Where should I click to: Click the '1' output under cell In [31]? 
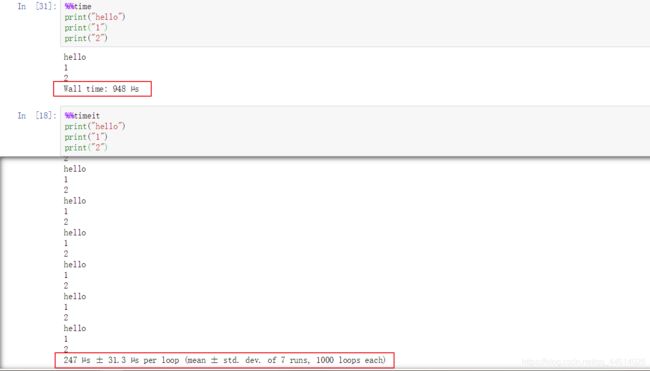click(66, 68)
